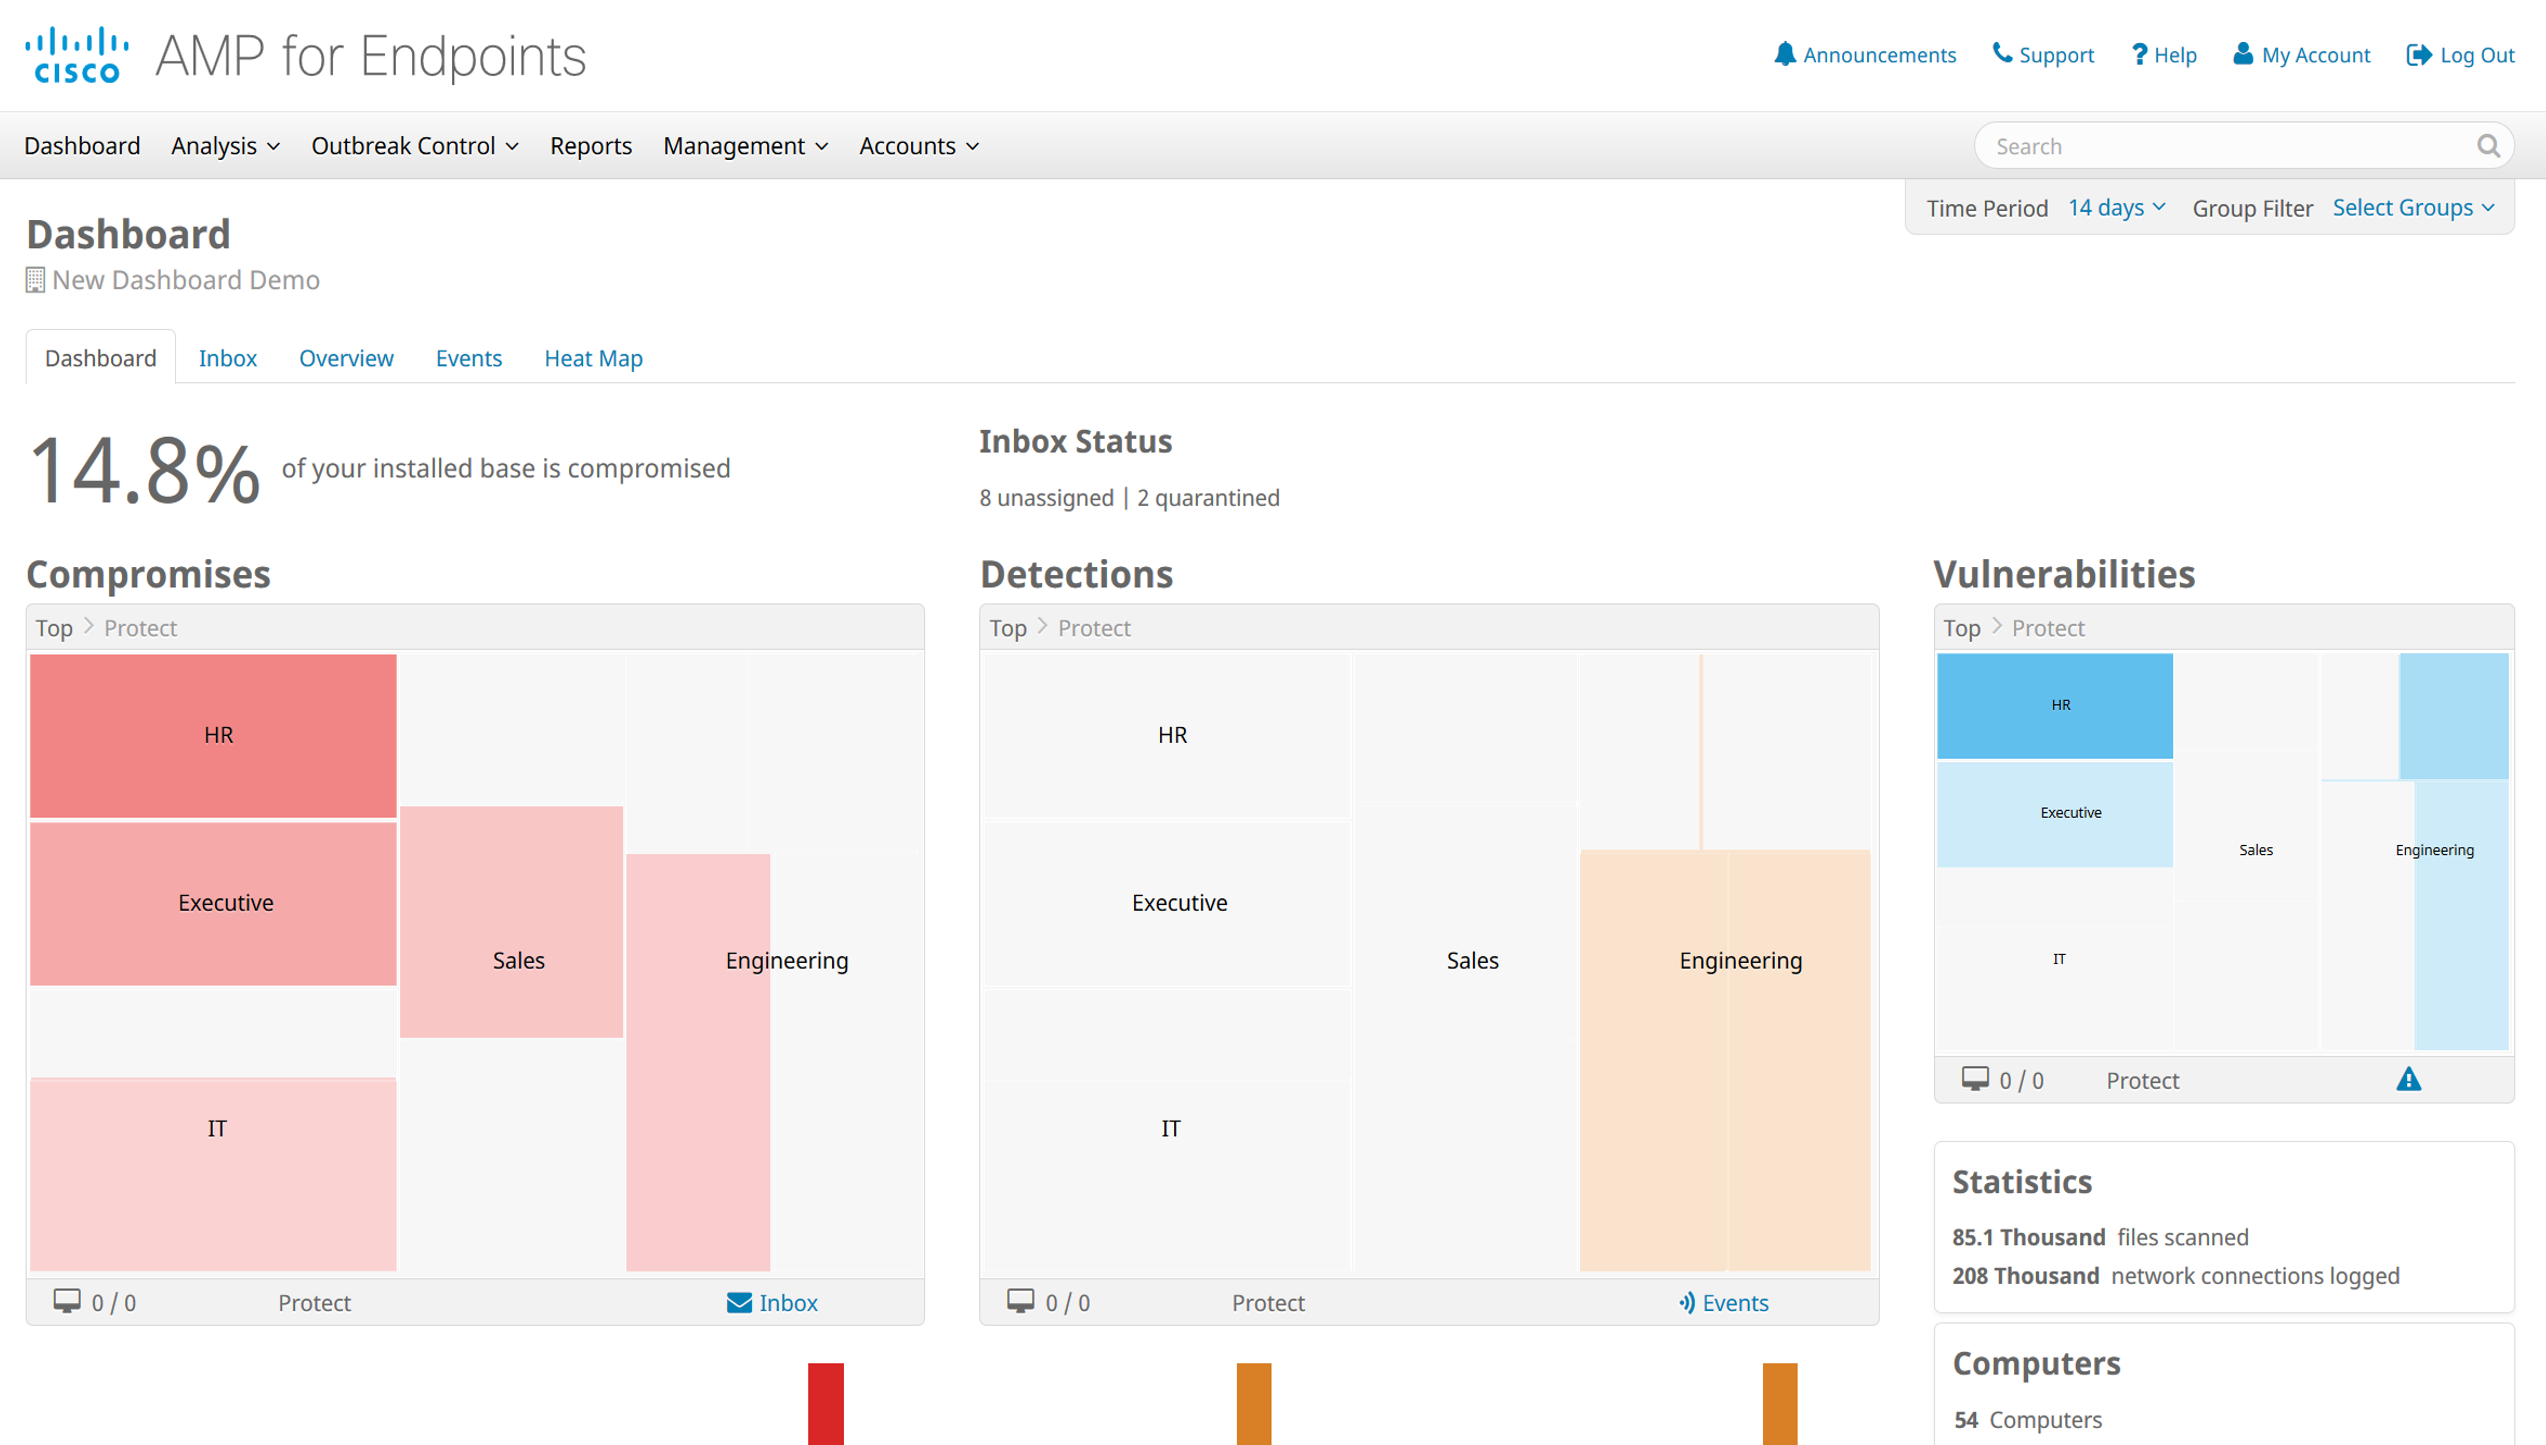Switch to the Inbox tab

pyautogui.click(x=228, y=358)
